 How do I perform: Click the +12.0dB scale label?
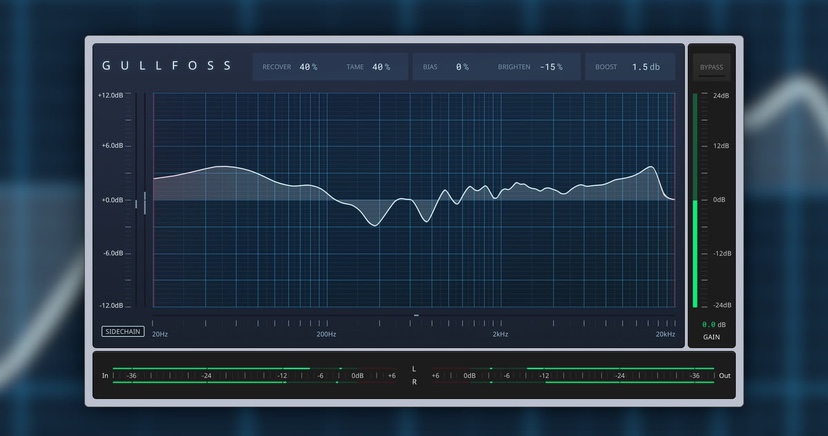(x=110, y=96)
